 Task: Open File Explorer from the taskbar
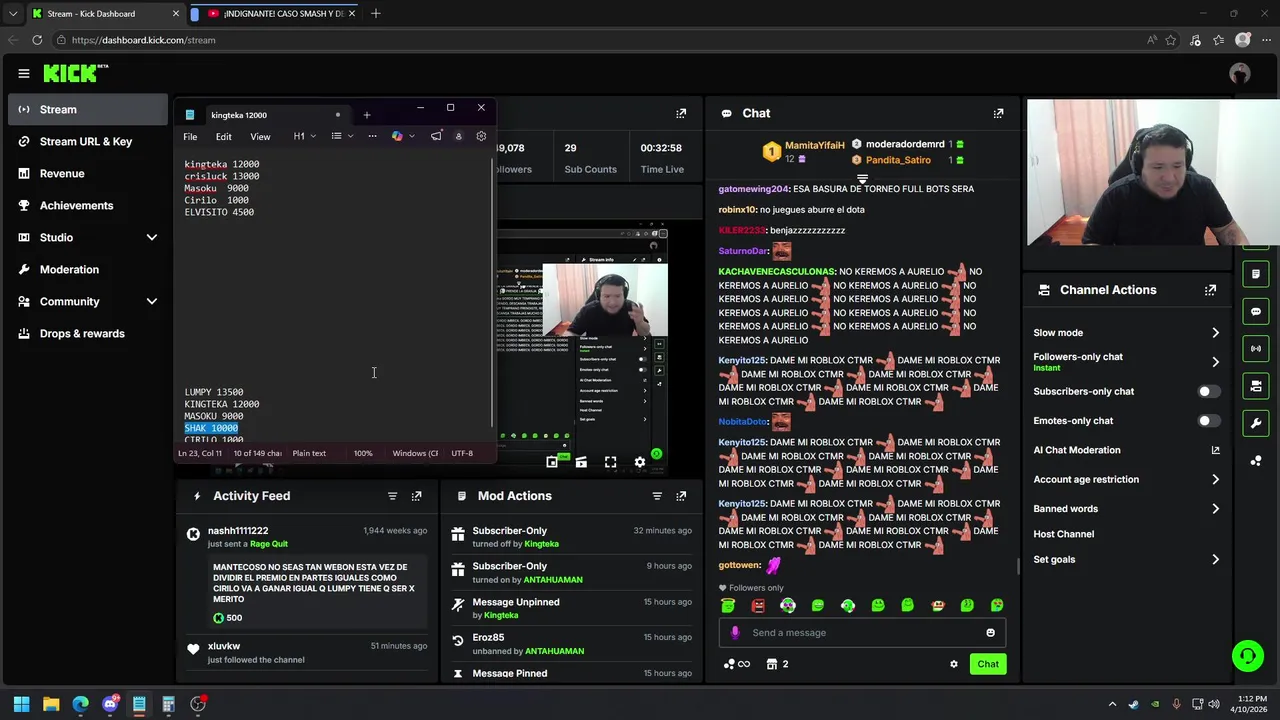[51, 704]
